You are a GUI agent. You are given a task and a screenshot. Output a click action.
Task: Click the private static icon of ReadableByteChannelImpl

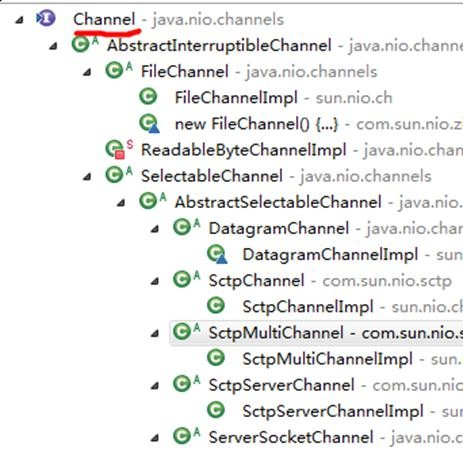(x=115, y=149)
